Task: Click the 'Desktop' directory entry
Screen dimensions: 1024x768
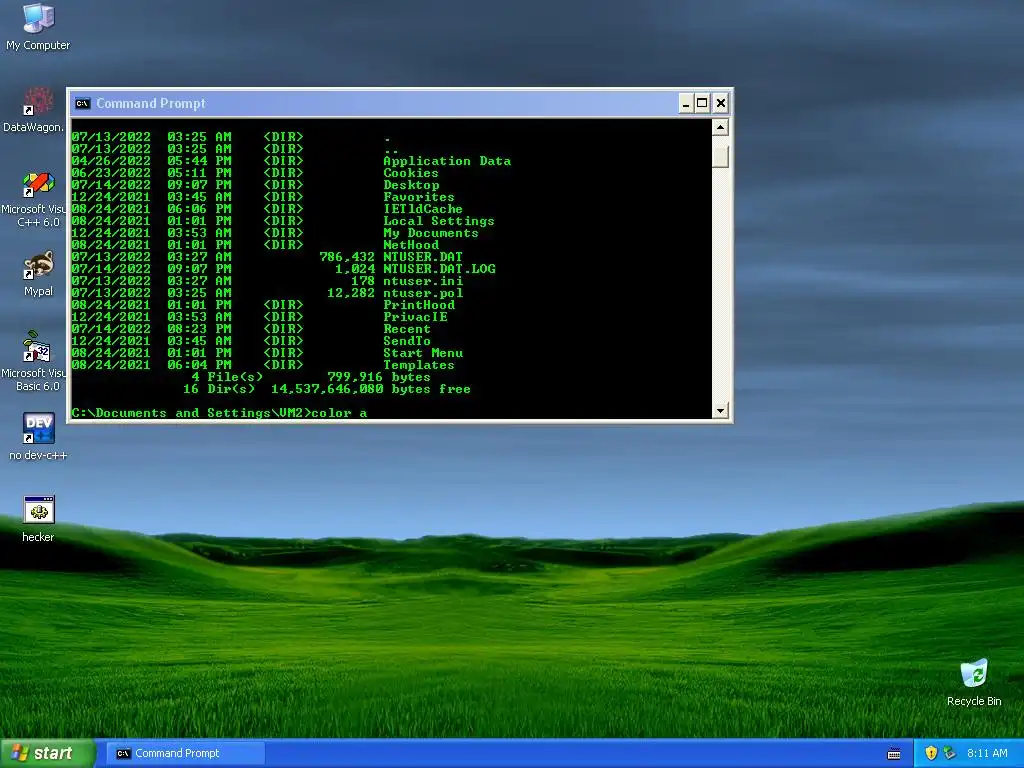Action: tap(411, 185)
